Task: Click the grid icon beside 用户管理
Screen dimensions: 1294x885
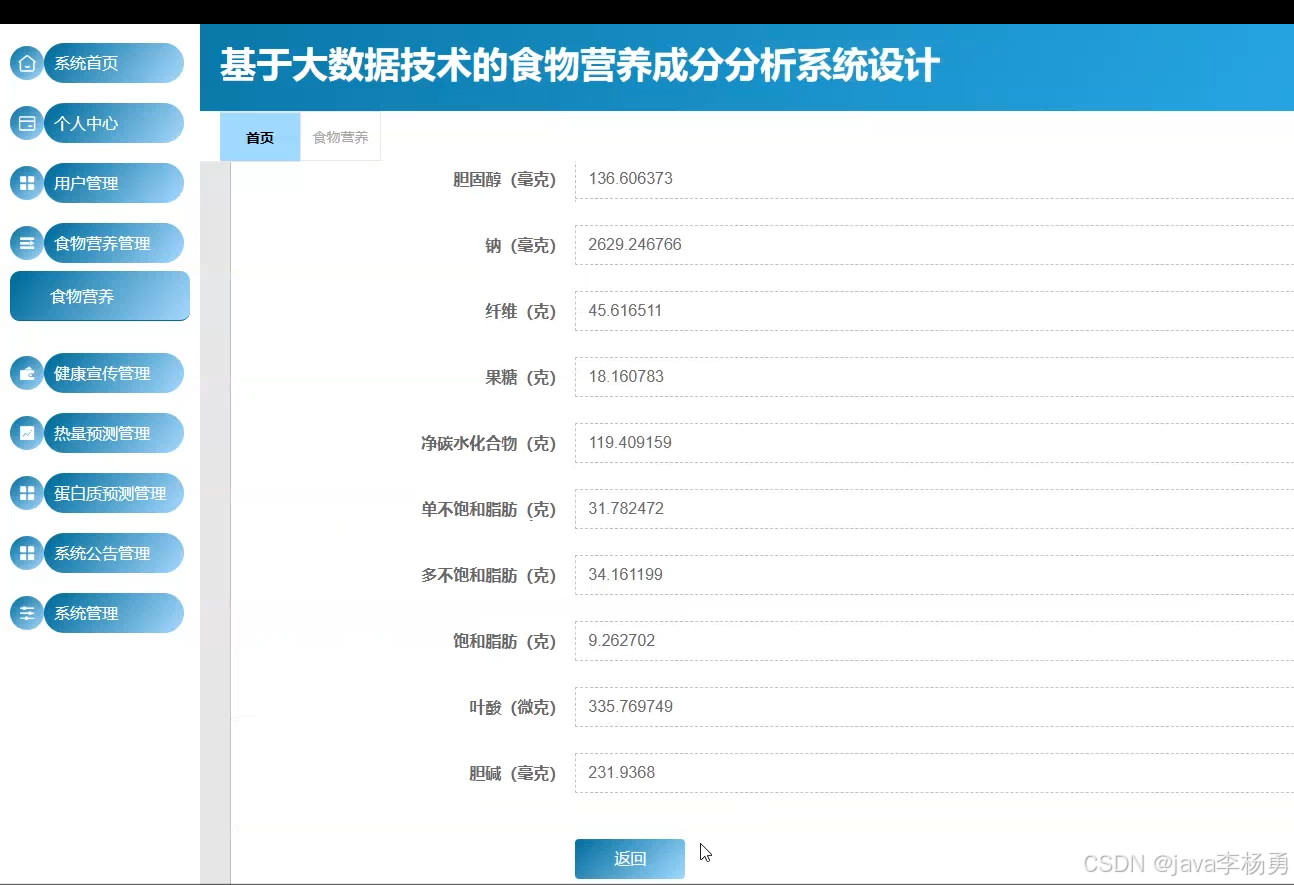Action: click(x=27, y=183)
